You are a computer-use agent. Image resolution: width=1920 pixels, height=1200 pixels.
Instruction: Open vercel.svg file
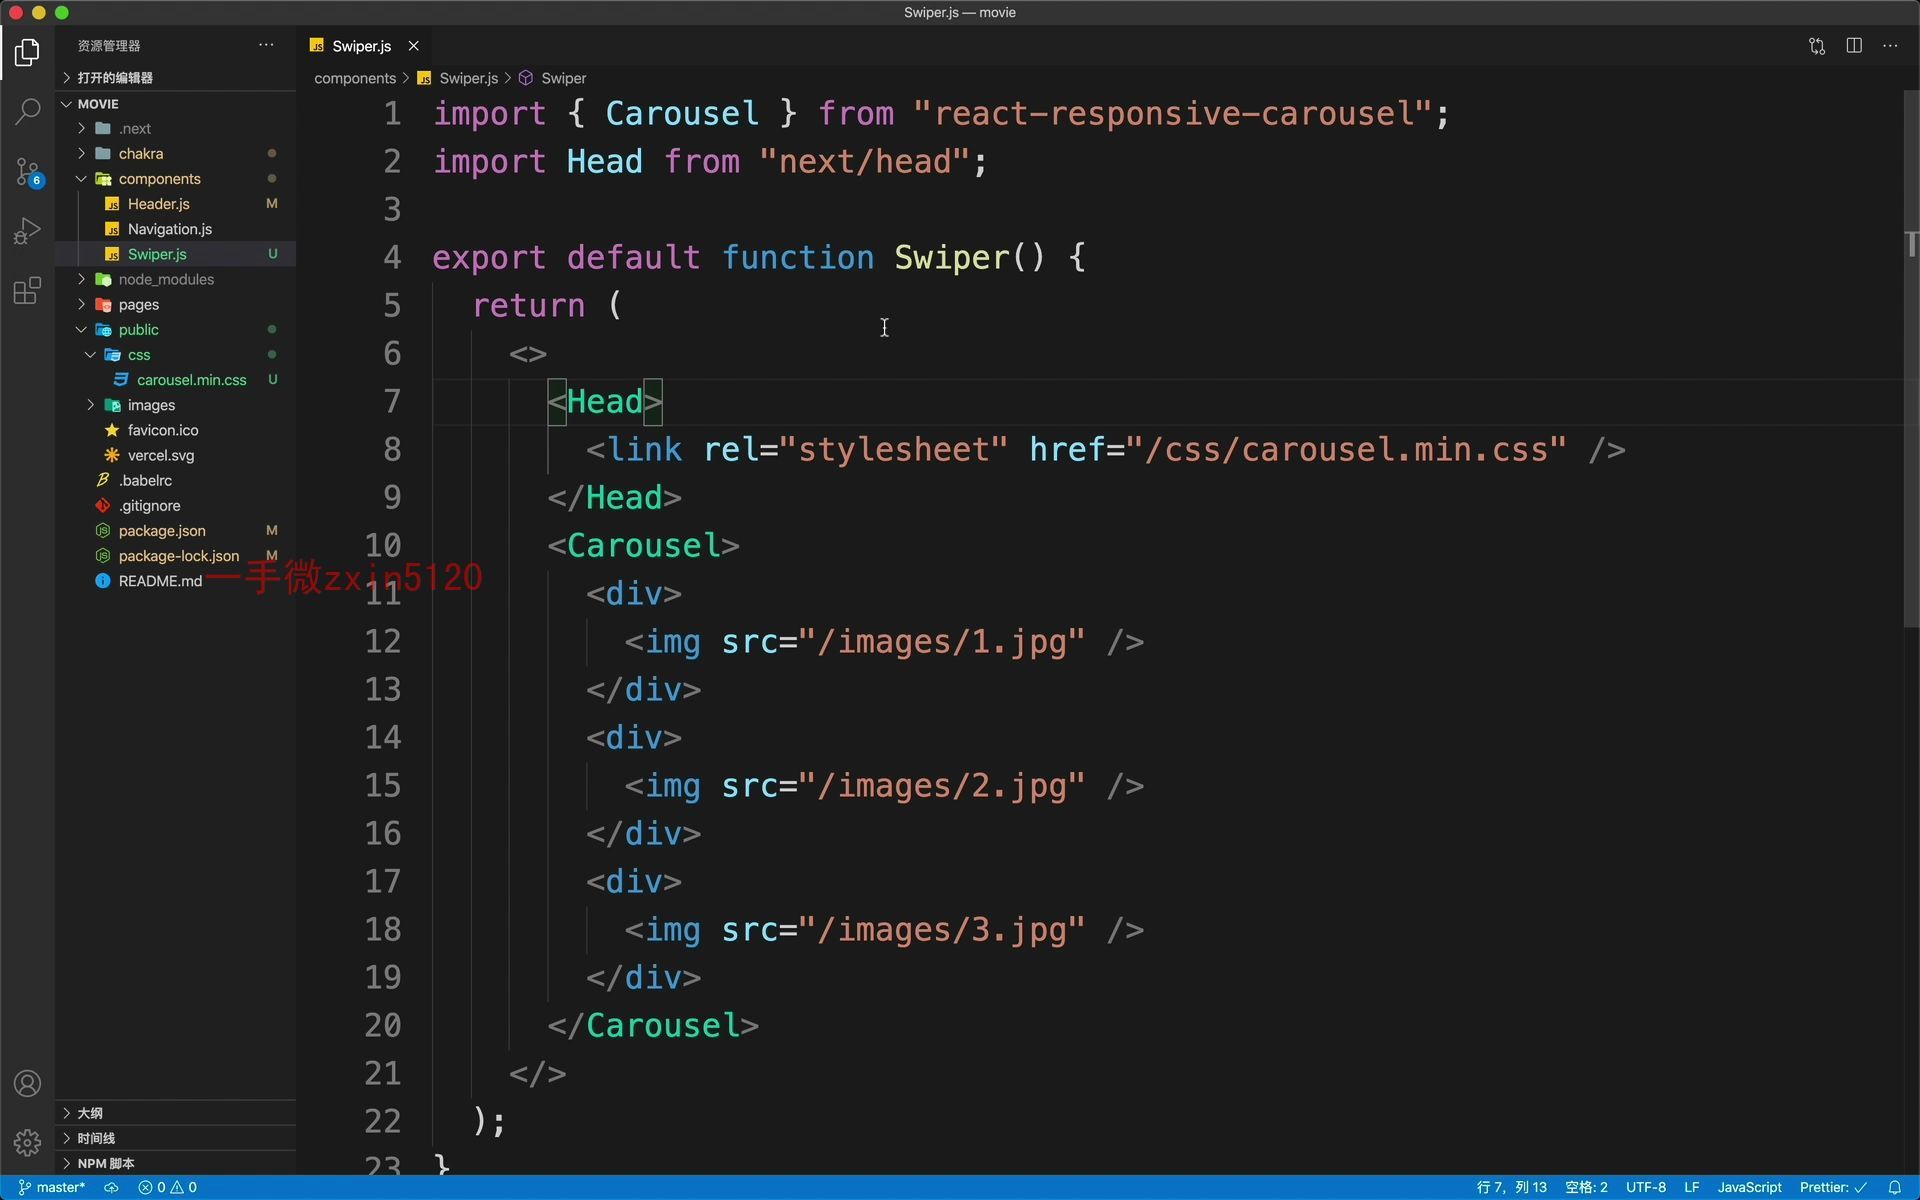pos(176,455)
